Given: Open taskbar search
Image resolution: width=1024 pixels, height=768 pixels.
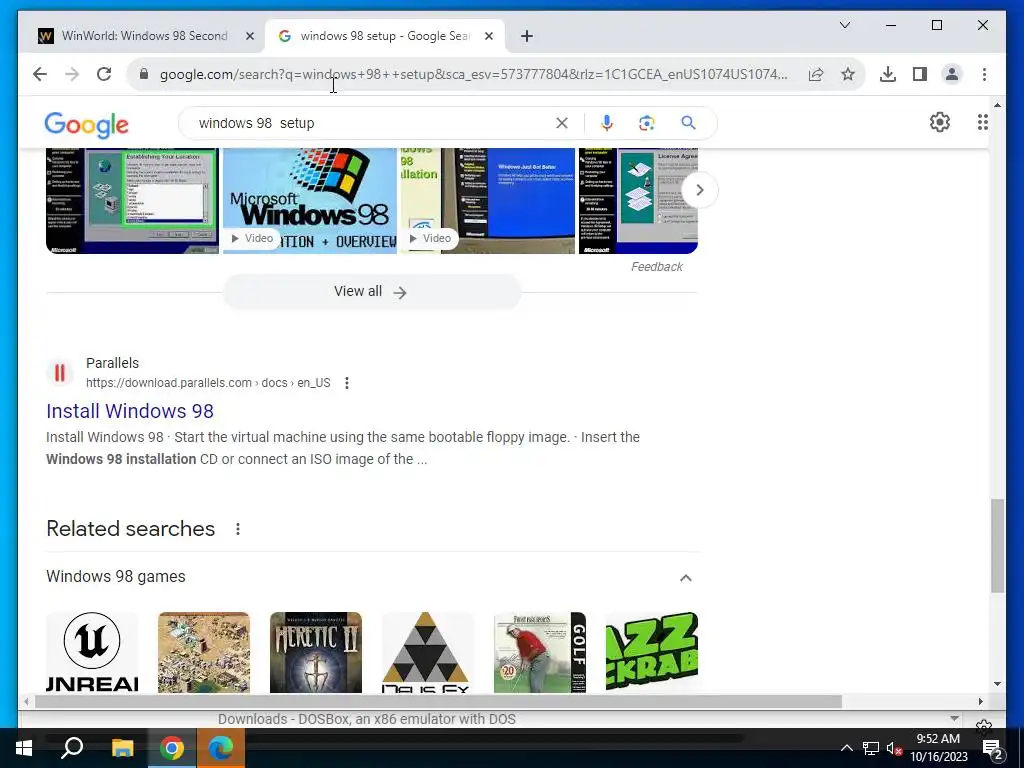Looking at the screenshot, I should [72, 748].
